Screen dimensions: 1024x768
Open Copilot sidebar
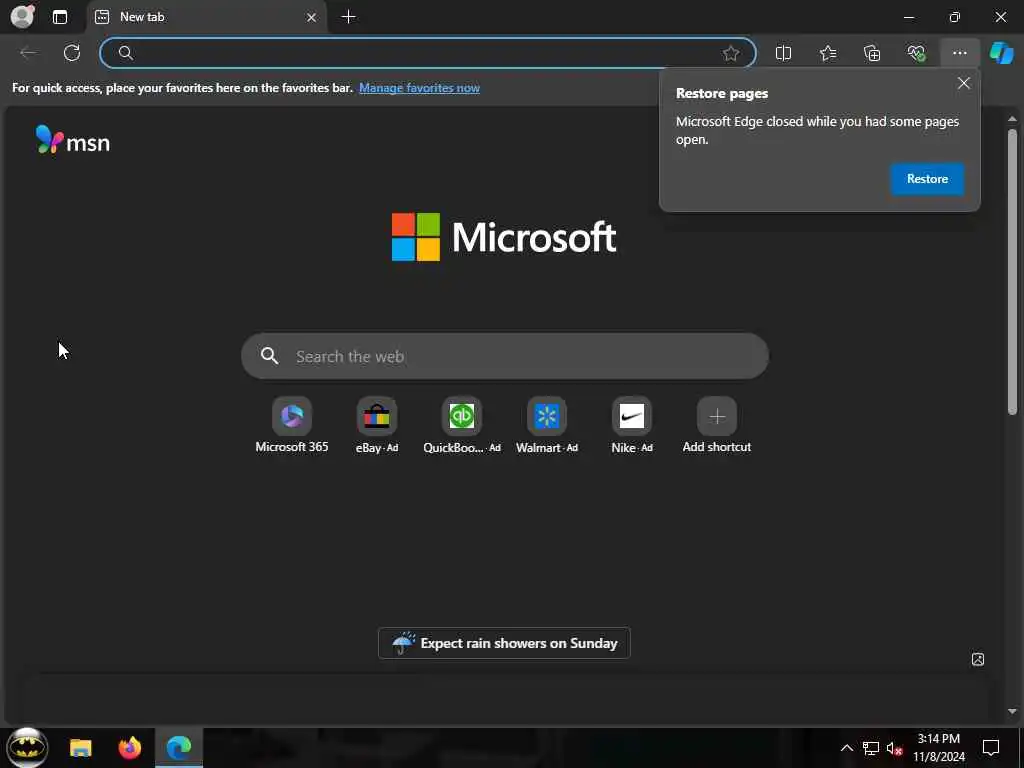point(1002,53)
